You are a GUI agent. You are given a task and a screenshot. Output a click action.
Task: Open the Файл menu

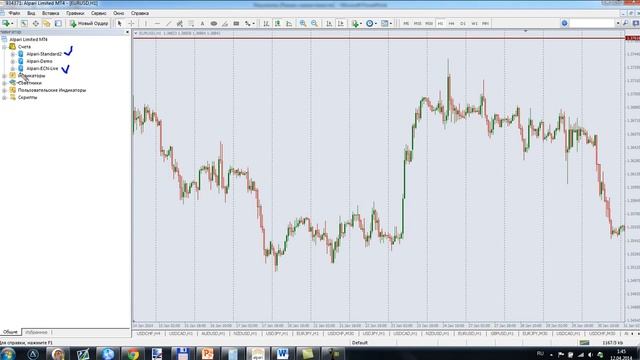(x=14, y=13)
